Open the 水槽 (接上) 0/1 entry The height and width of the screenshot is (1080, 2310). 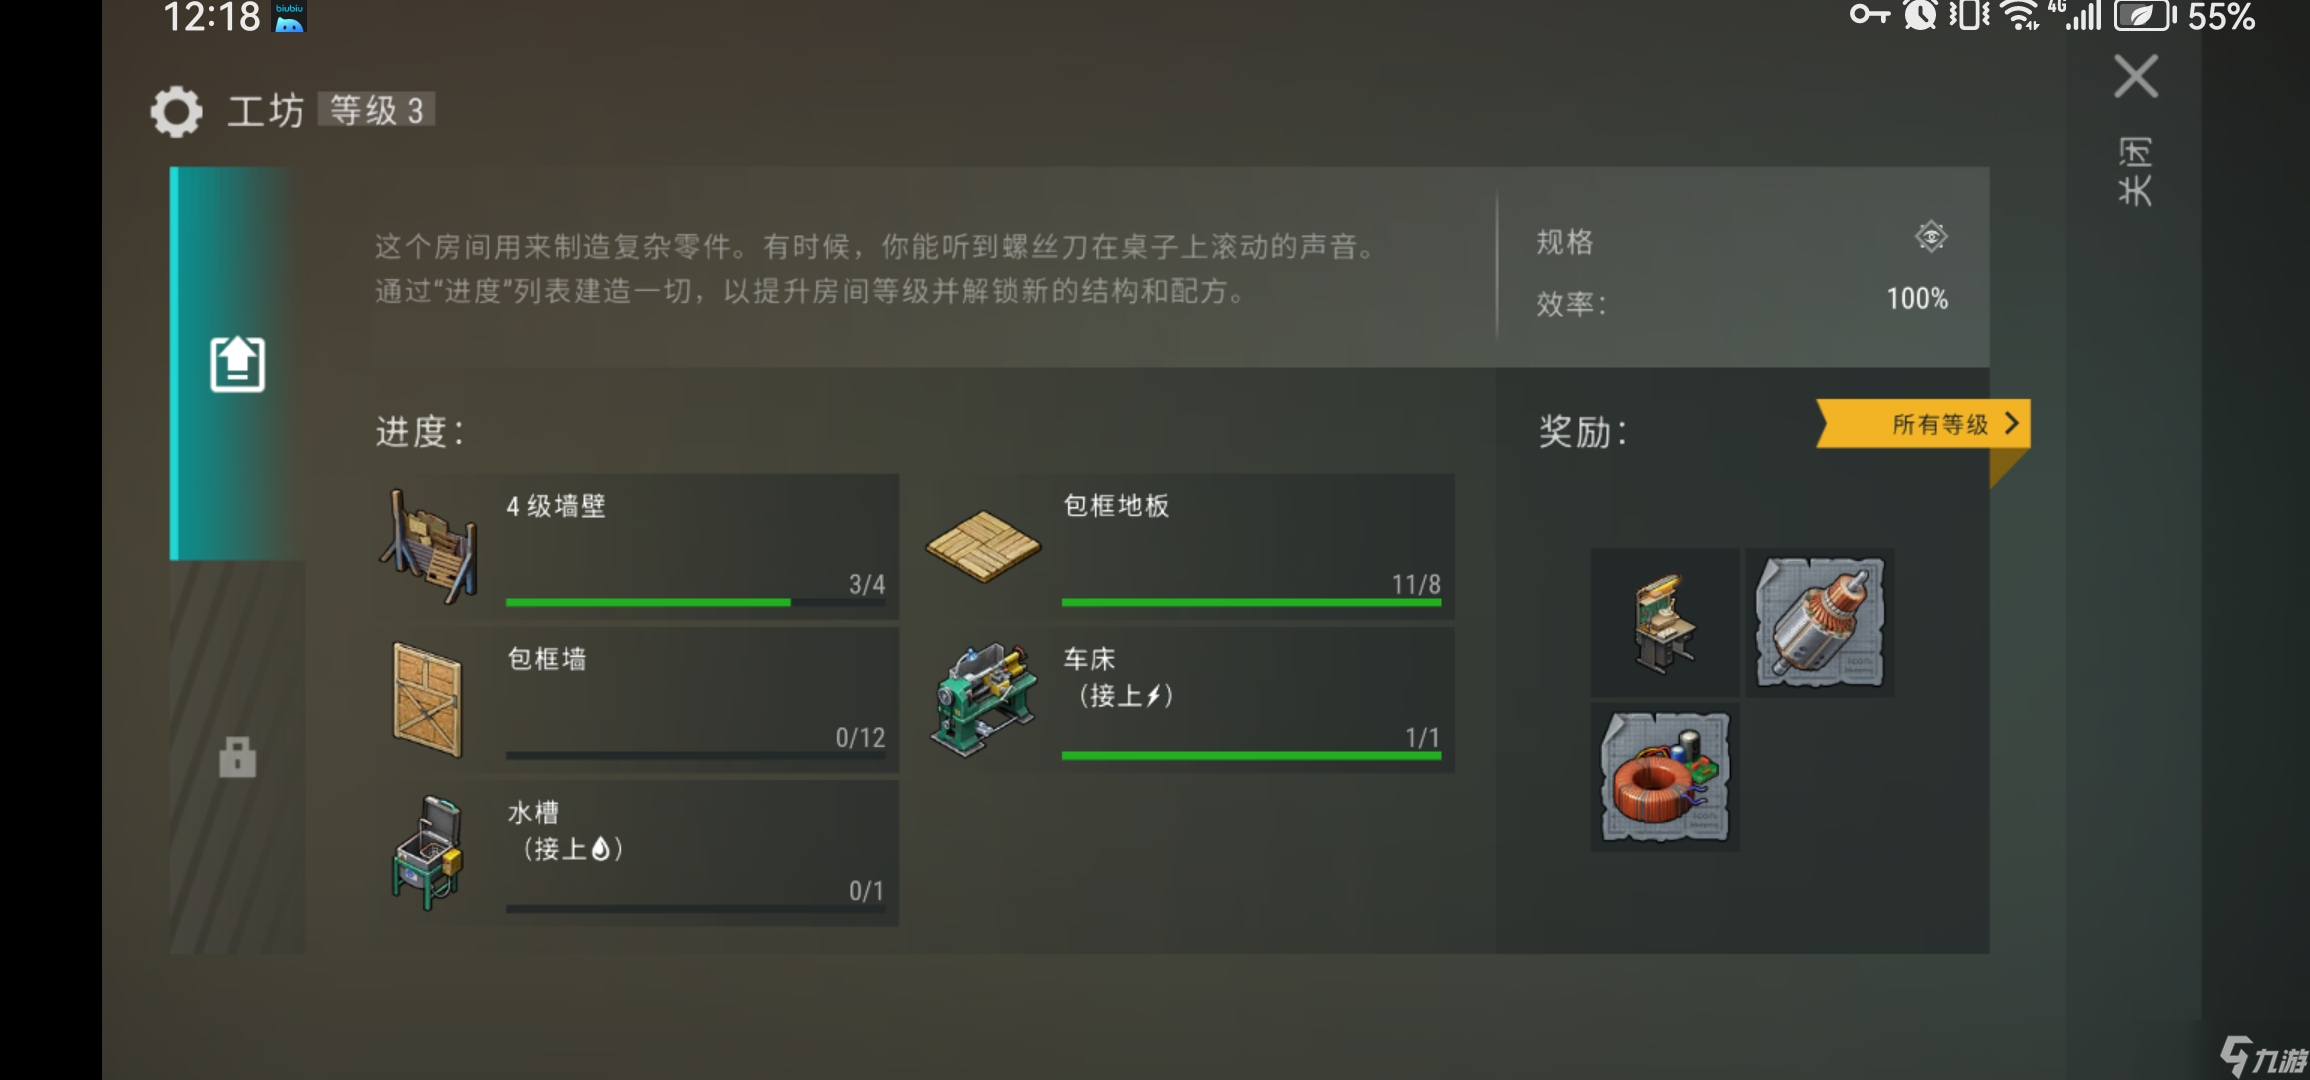click(636, 853)
